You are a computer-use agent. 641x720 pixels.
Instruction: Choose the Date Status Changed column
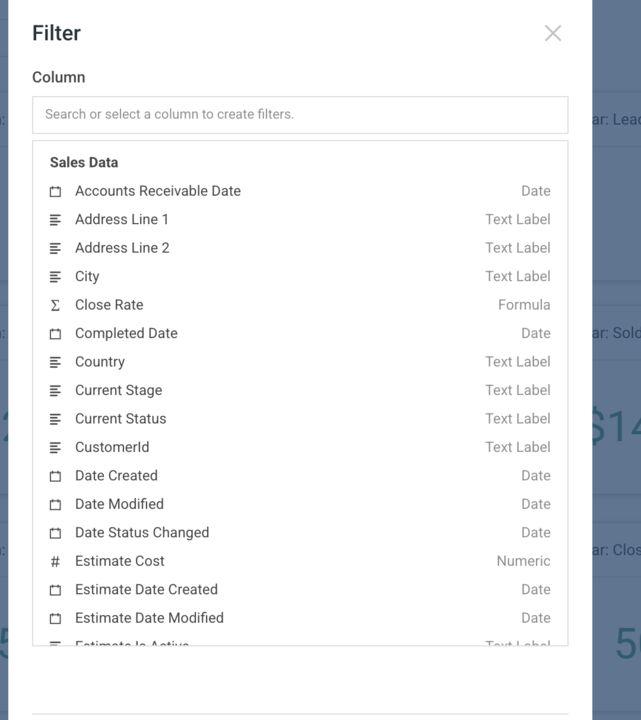pos(142,533)
